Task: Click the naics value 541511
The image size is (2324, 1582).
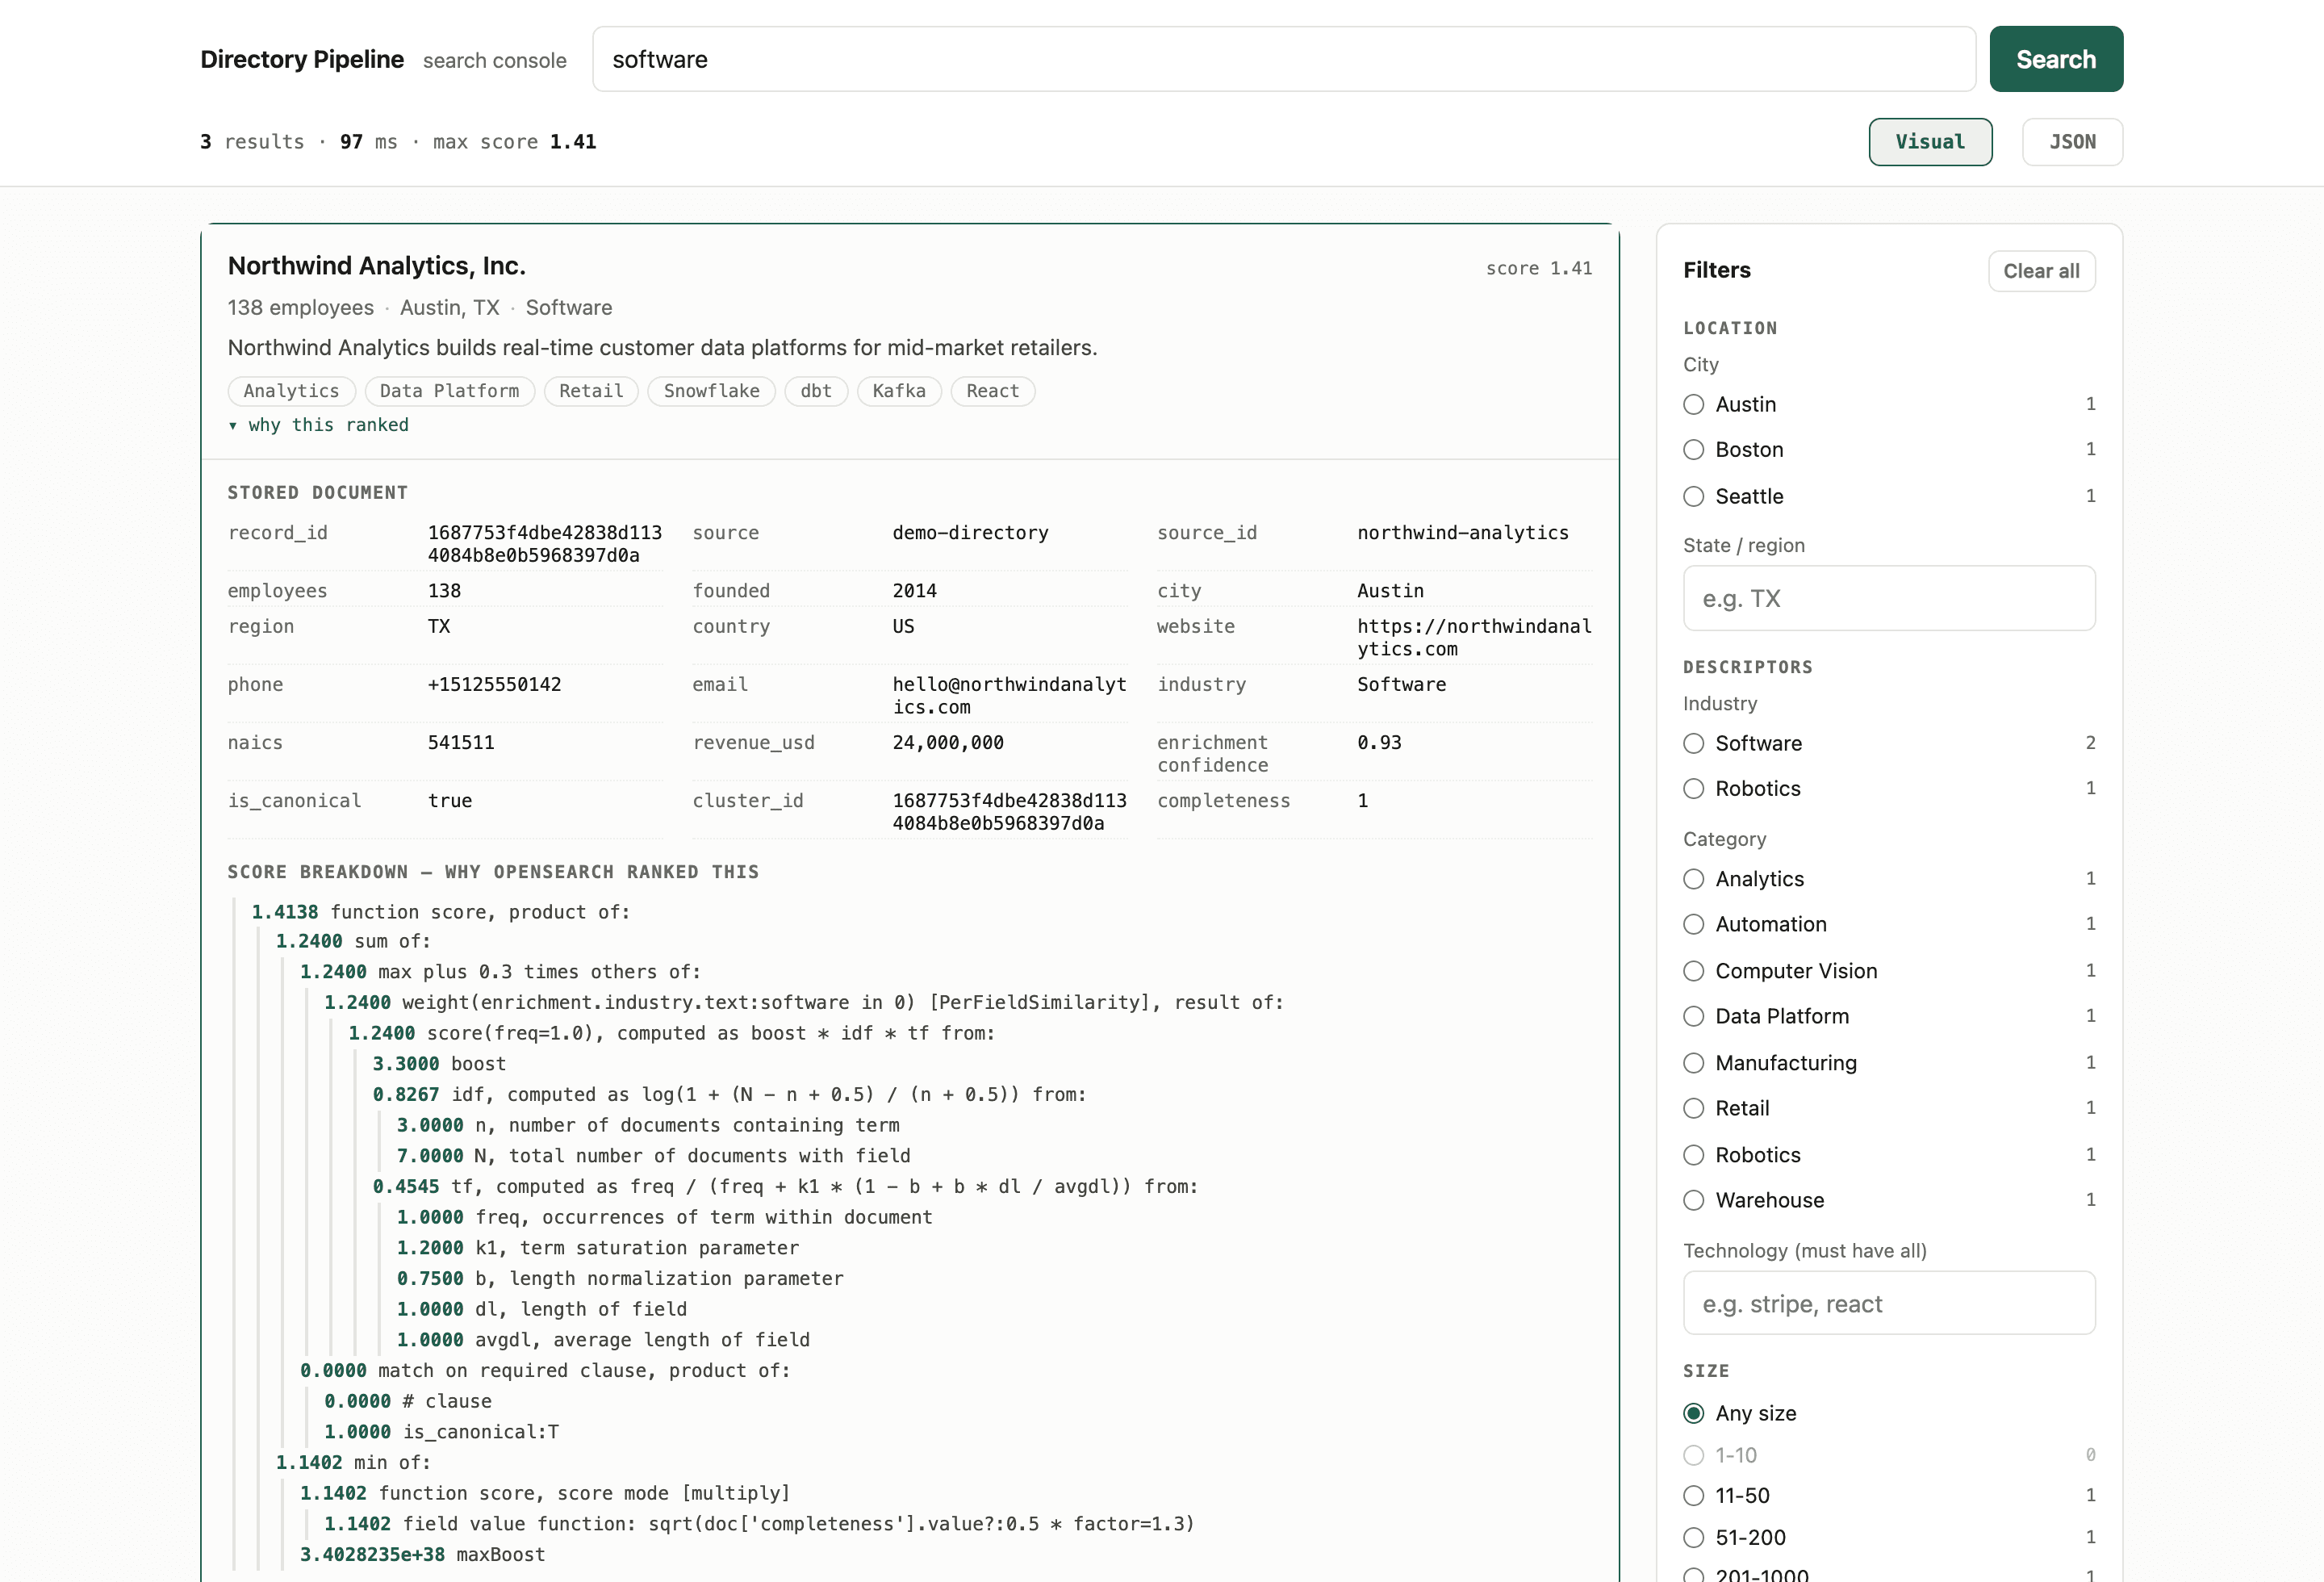Action: pyautogui.click(x=461, y=742)
